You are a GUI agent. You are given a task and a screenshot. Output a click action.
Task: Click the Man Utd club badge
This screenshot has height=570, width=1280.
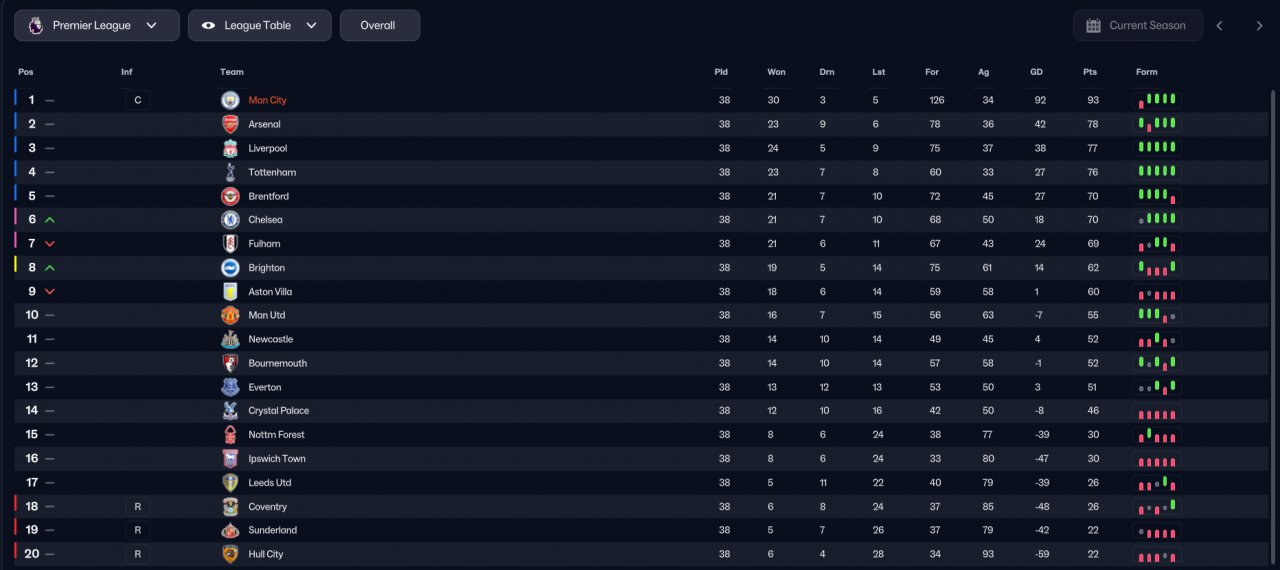coord(230,315)
